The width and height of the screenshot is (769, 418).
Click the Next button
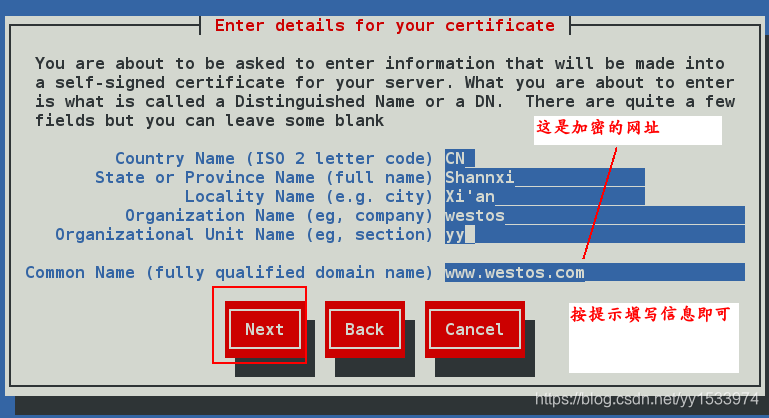(265, 329)
